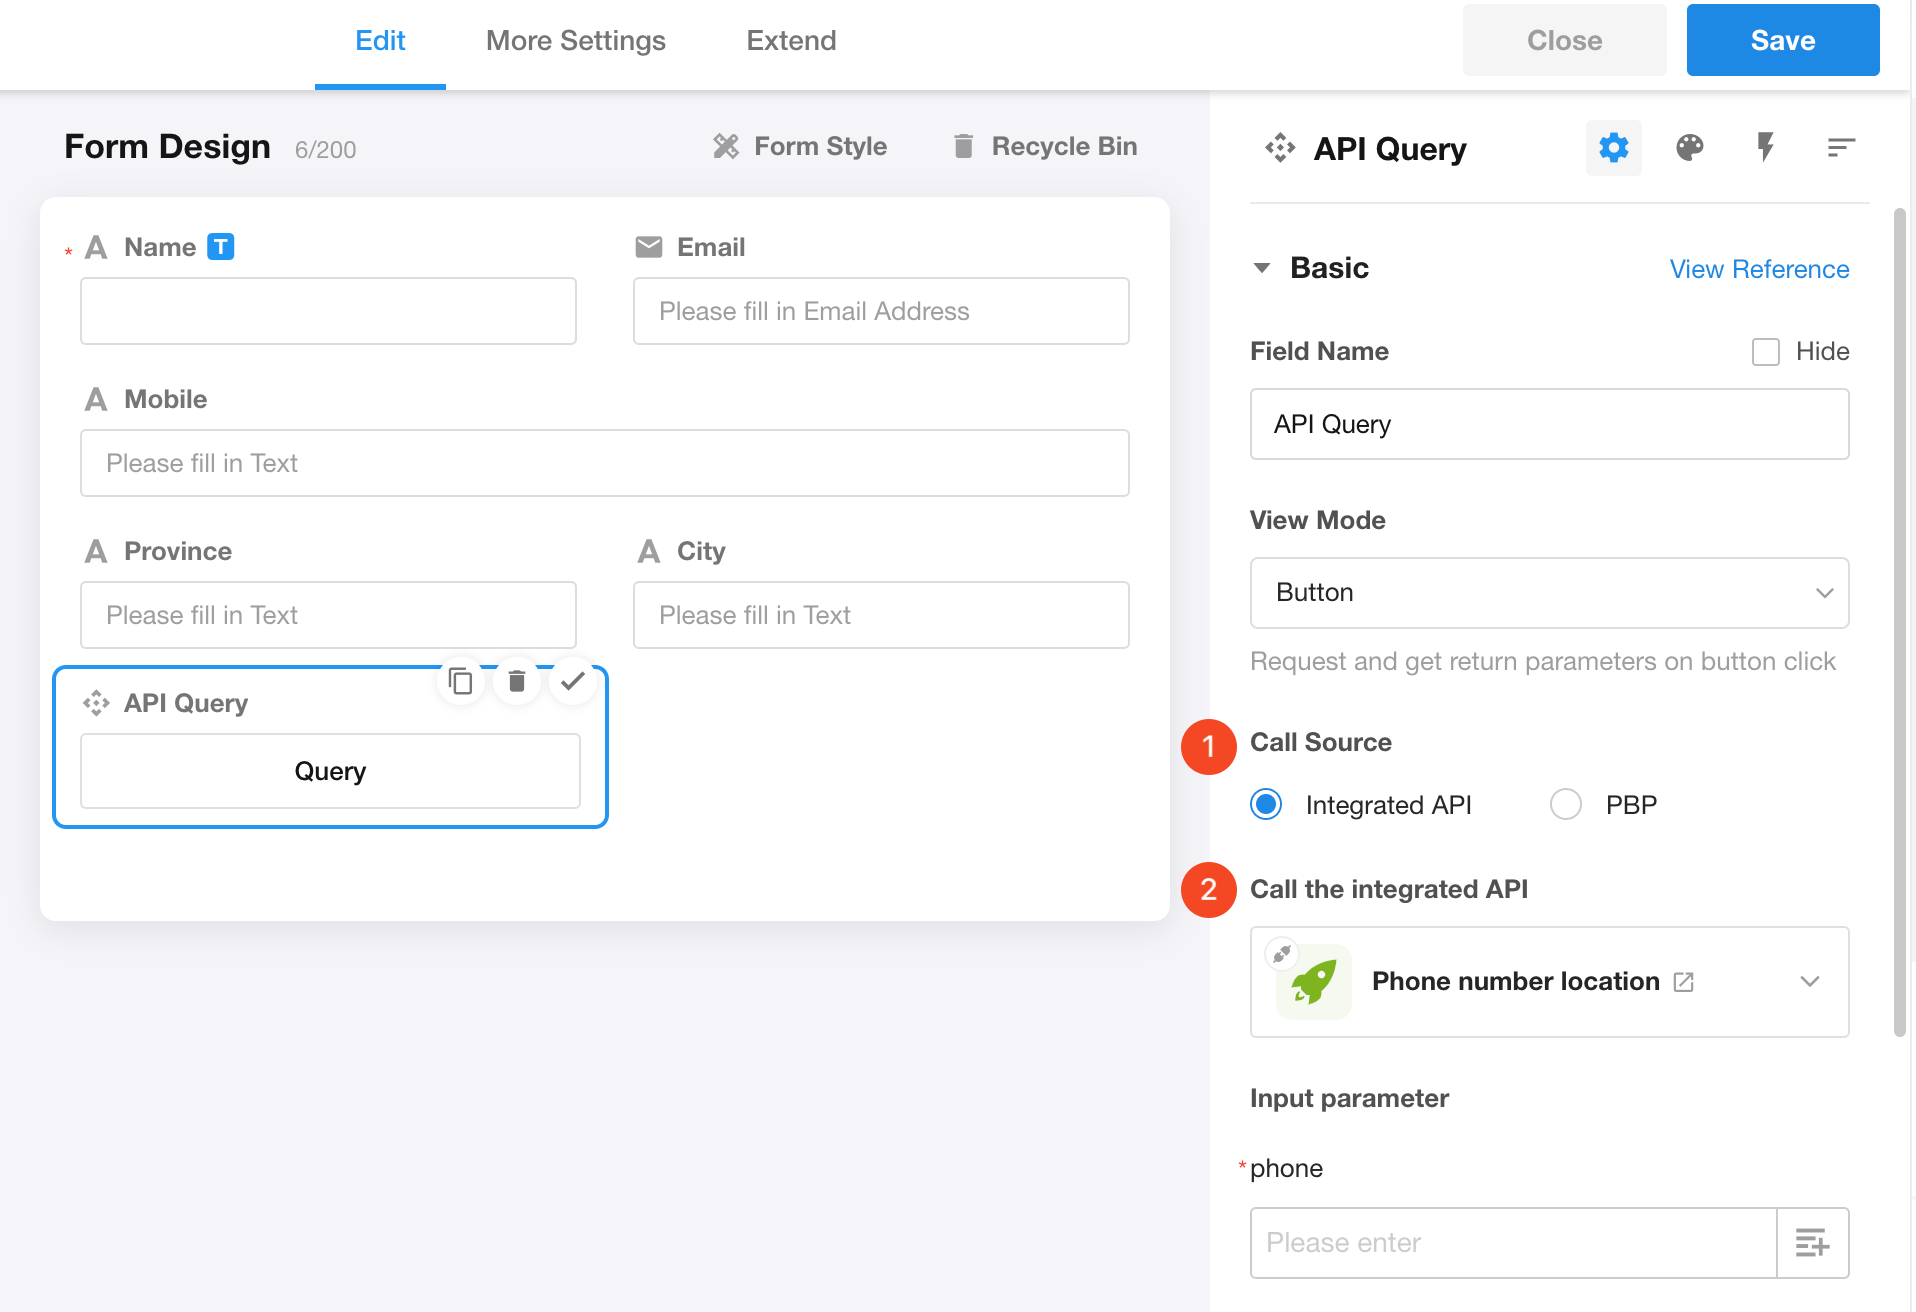Viewport: 1916px width, 1312px height.
Task: Select the PBP call source option
Action: [x=1566, y=805]
